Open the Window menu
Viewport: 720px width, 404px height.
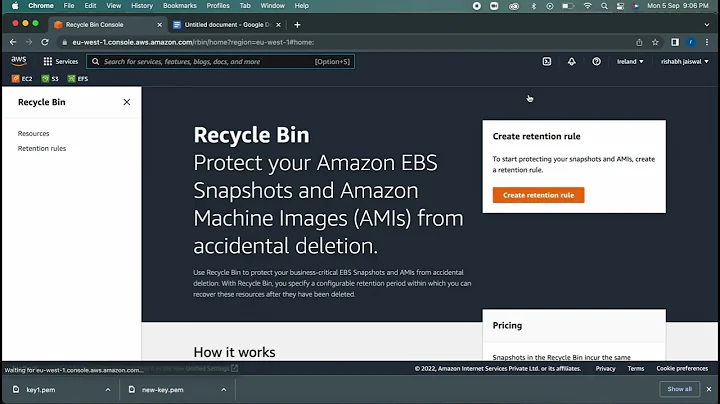click(x=272, y=6)
